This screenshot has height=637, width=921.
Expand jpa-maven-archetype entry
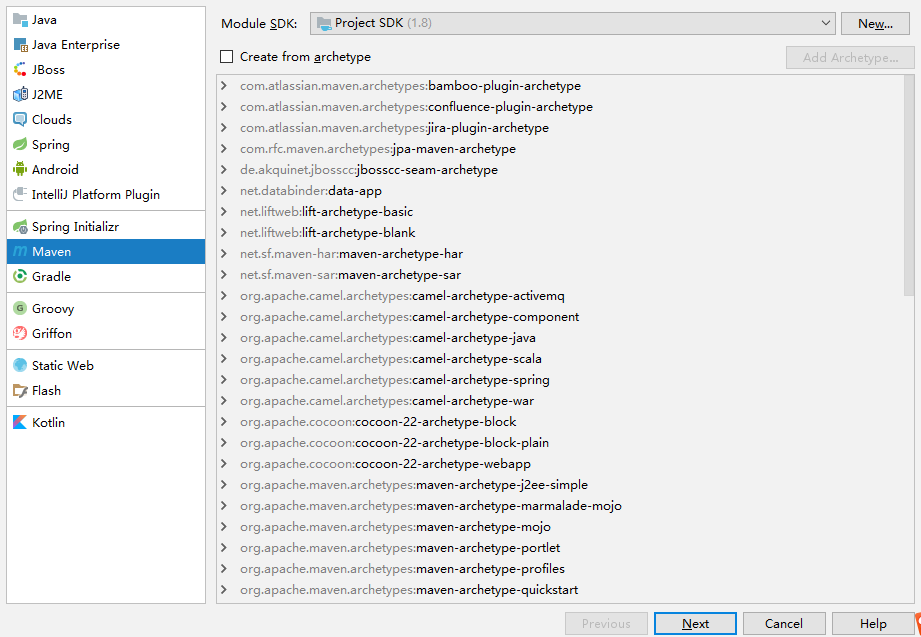224,149
